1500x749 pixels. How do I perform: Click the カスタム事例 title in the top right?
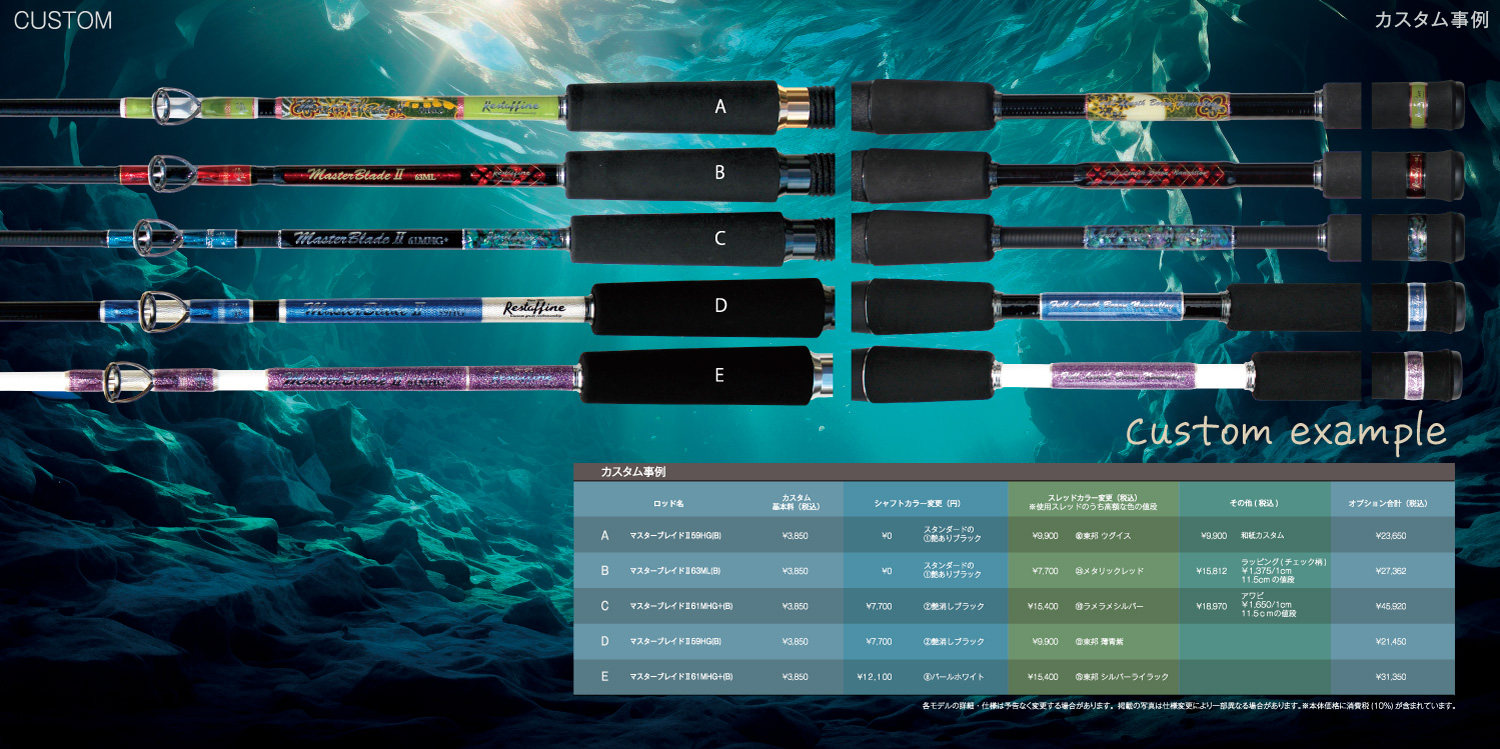pos(1431,20)
